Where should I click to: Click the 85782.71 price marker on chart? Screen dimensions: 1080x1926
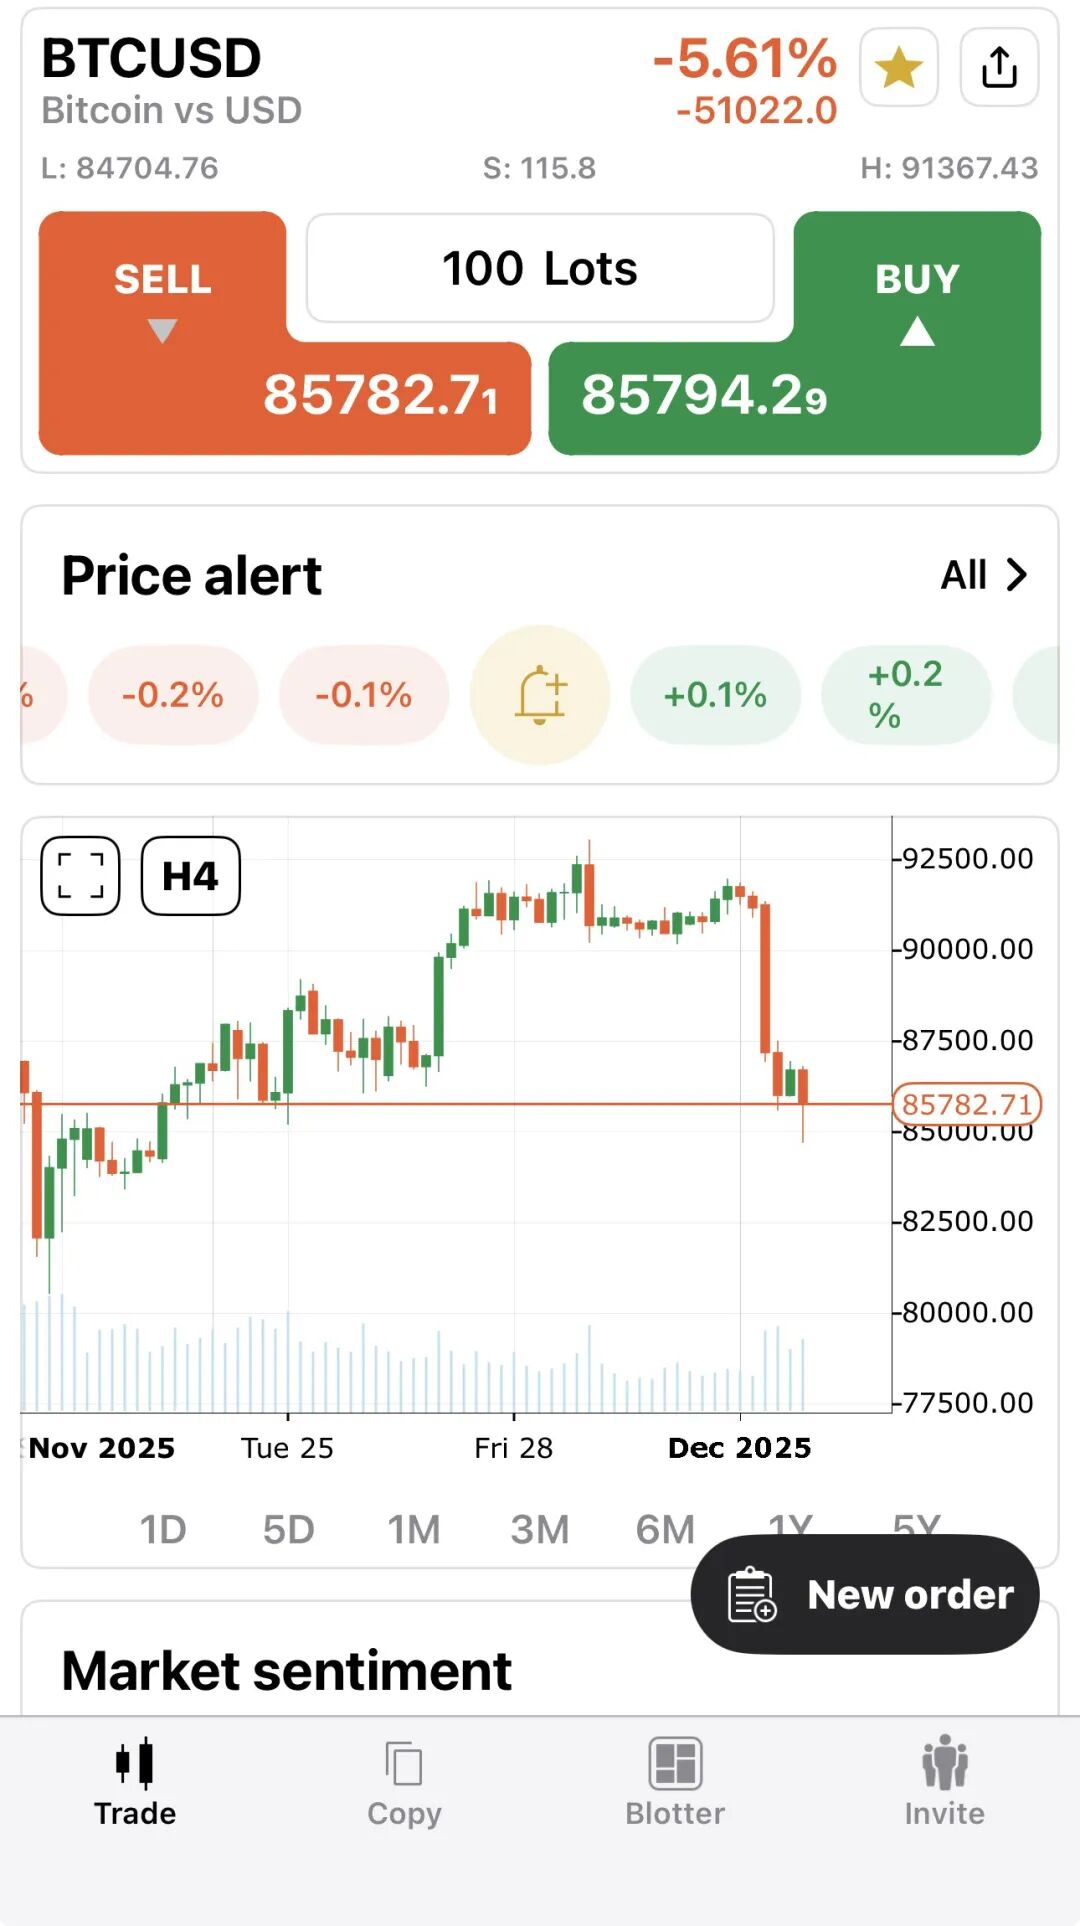966,1104
